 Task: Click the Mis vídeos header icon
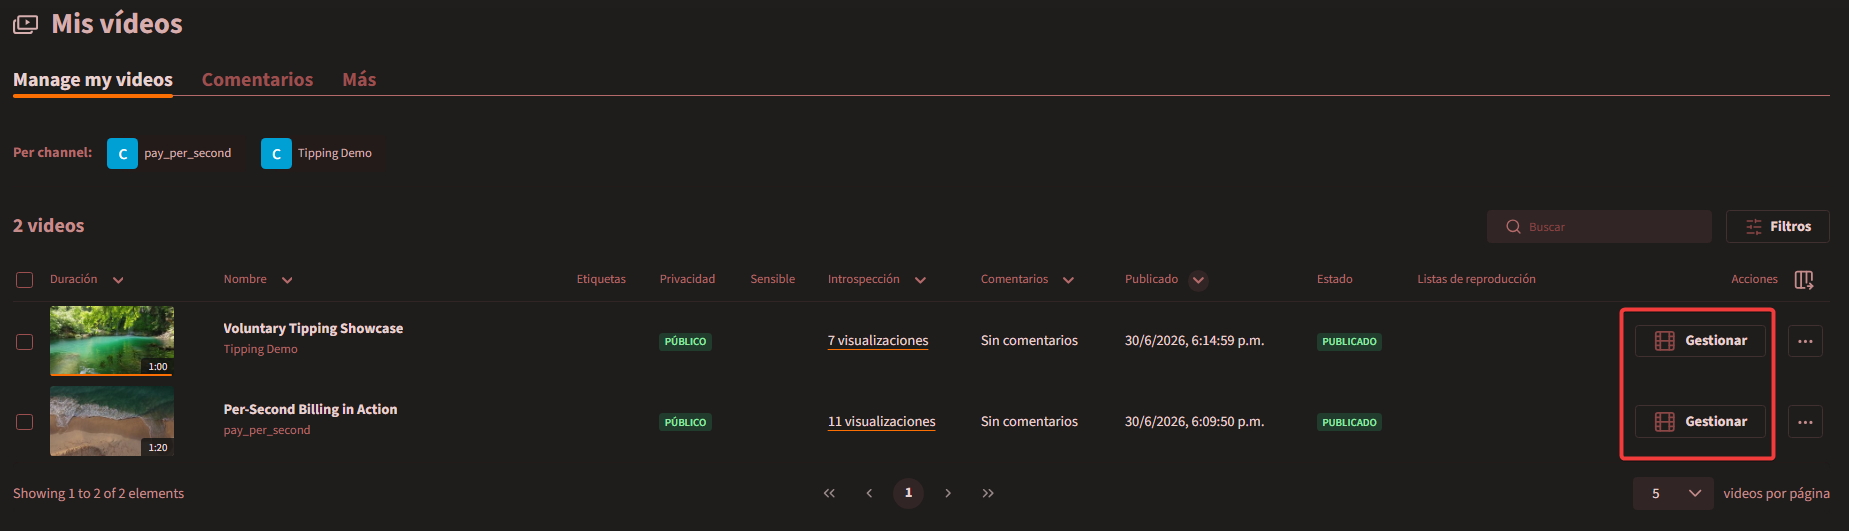(x=26, y=24)
